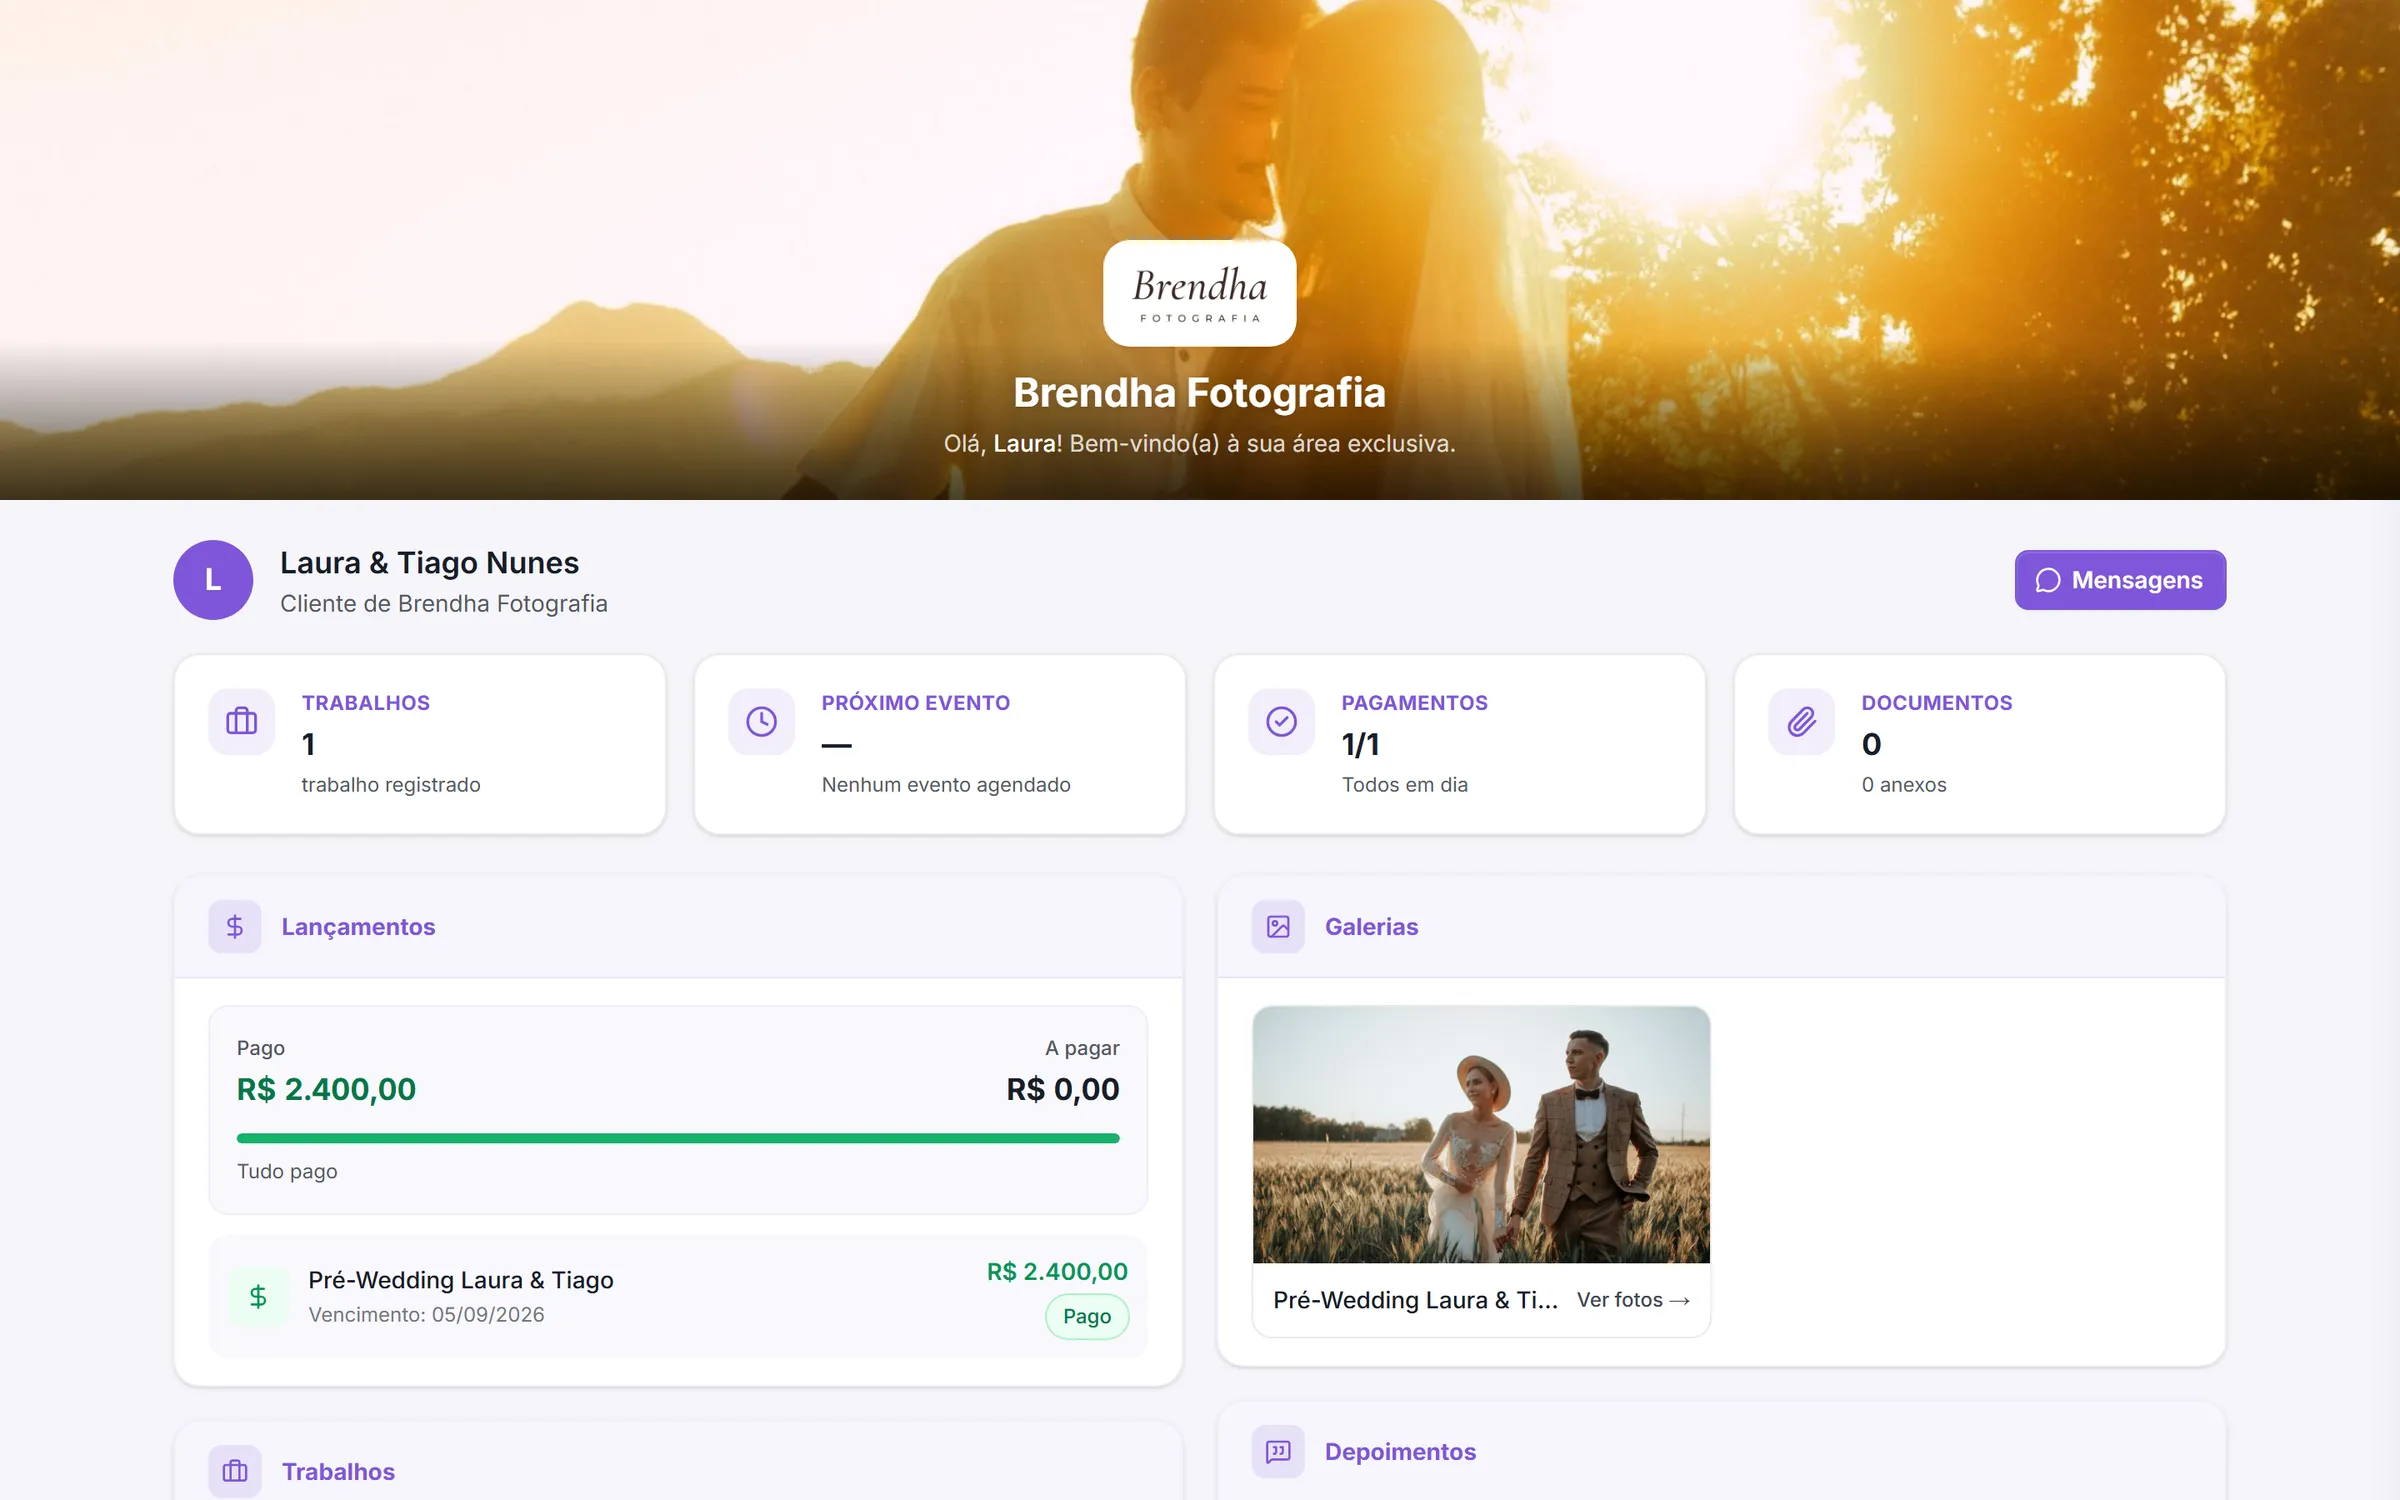Click the PRÓXIMO EVENTO card label

point(916,703)
